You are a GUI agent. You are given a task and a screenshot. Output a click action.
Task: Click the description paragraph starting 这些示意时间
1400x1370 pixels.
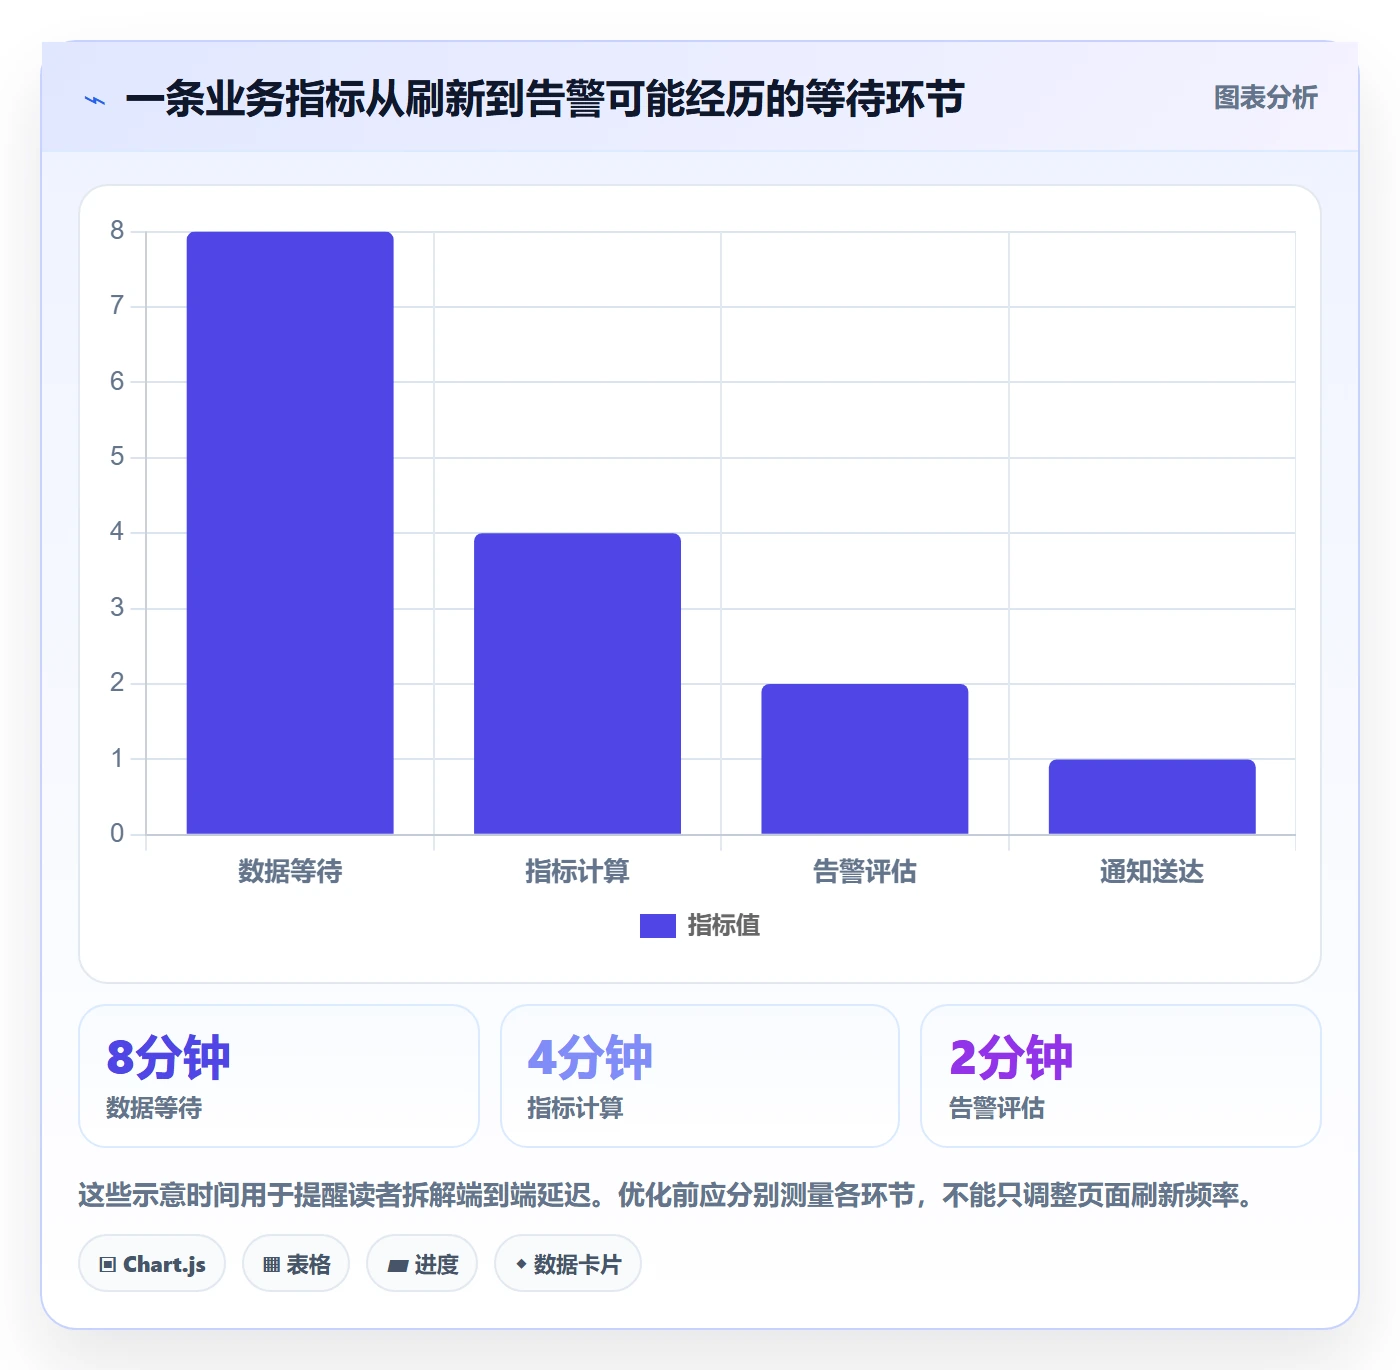(668, 1195)
